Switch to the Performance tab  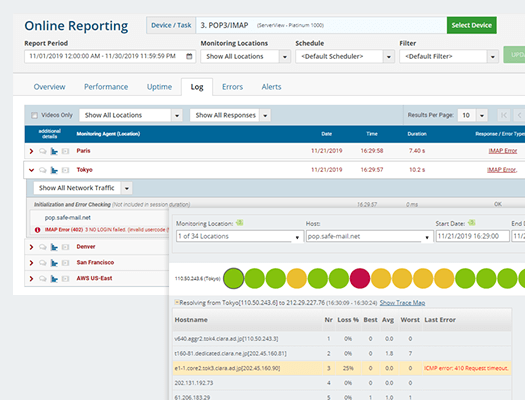(106, 87)
